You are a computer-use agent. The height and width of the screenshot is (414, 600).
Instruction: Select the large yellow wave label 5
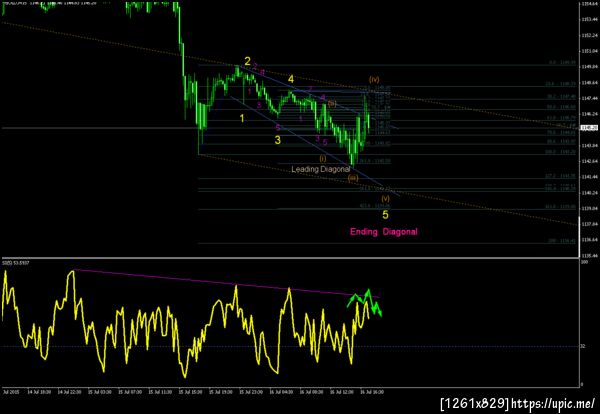[x=385, y=215]
